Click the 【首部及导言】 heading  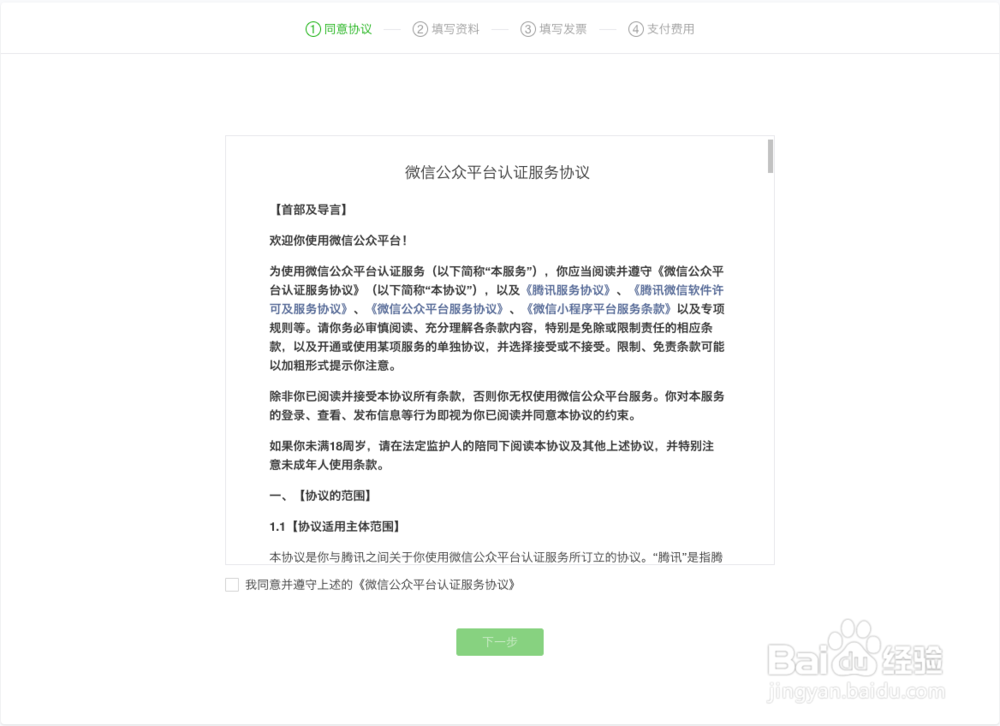[309, 210]
